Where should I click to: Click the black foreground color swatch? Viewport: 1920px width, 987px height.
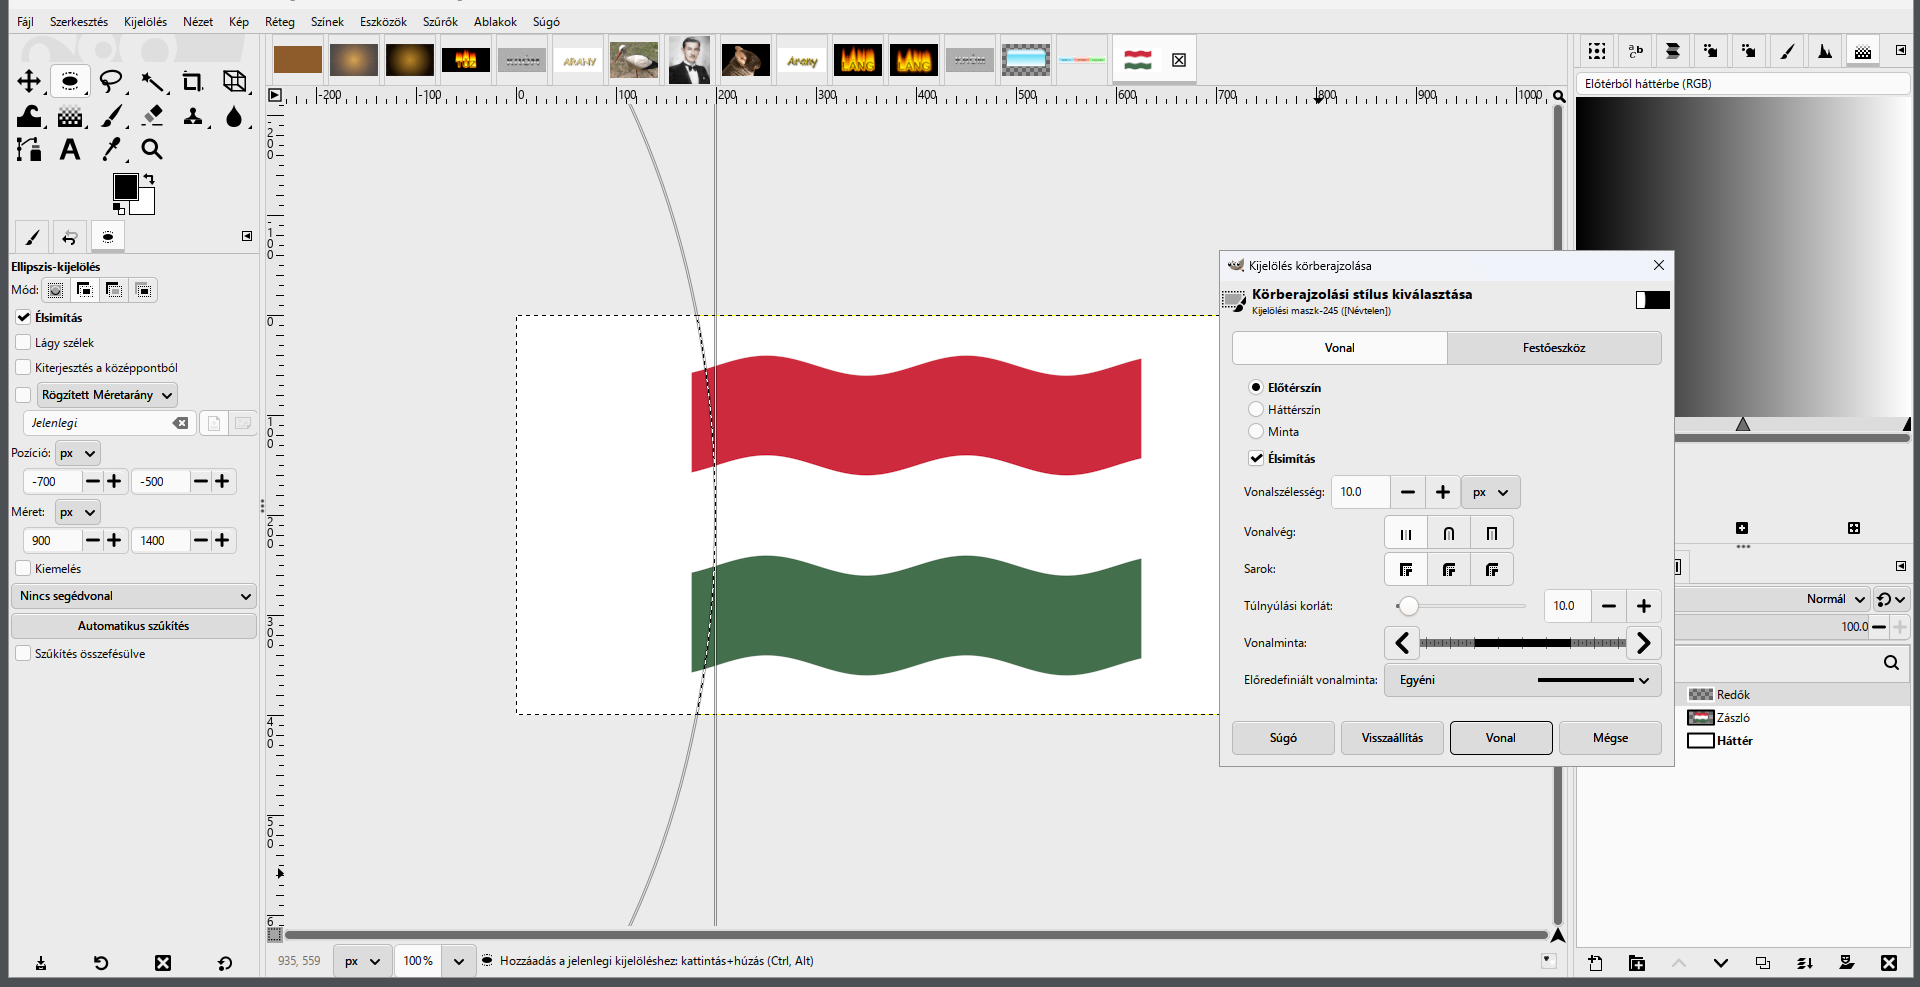point(125,187)
